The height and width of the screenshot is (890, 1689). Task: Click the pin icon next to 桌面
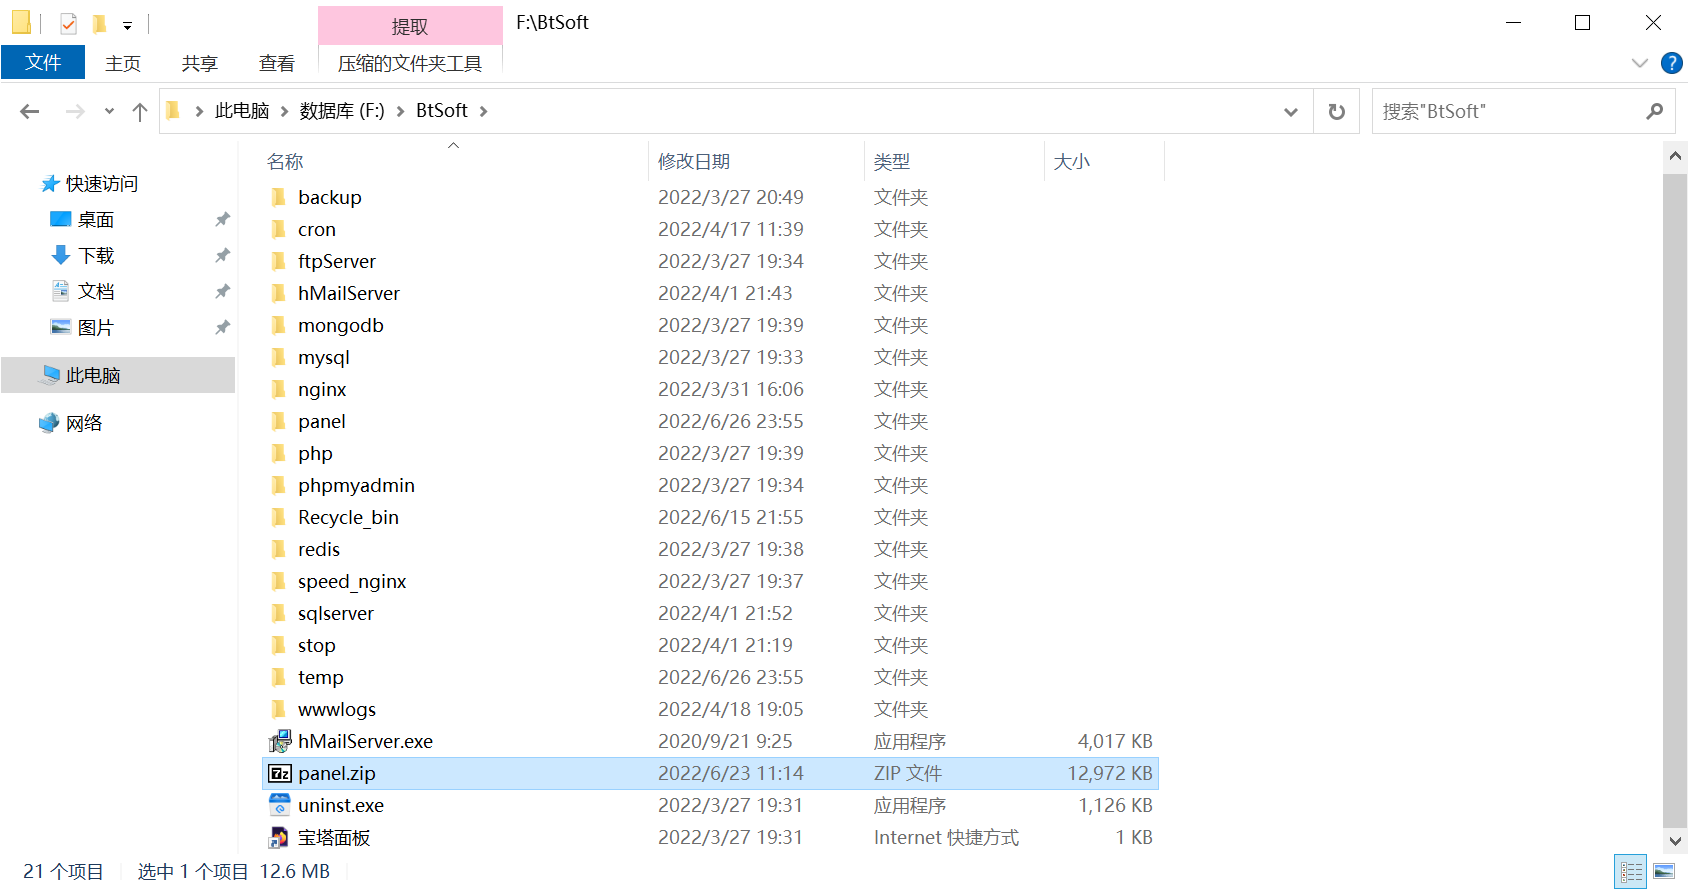tap(222, 219)
